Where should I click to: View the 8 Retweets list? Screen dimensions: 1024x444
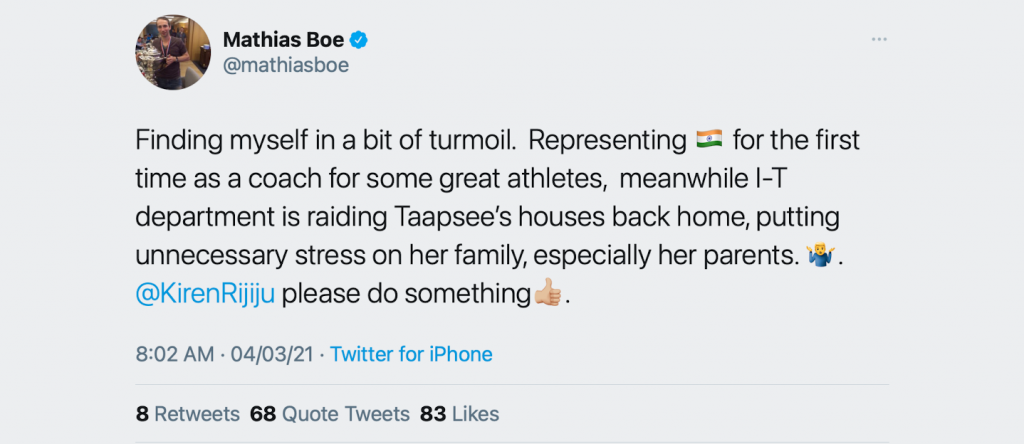click(x=188, y=413)
